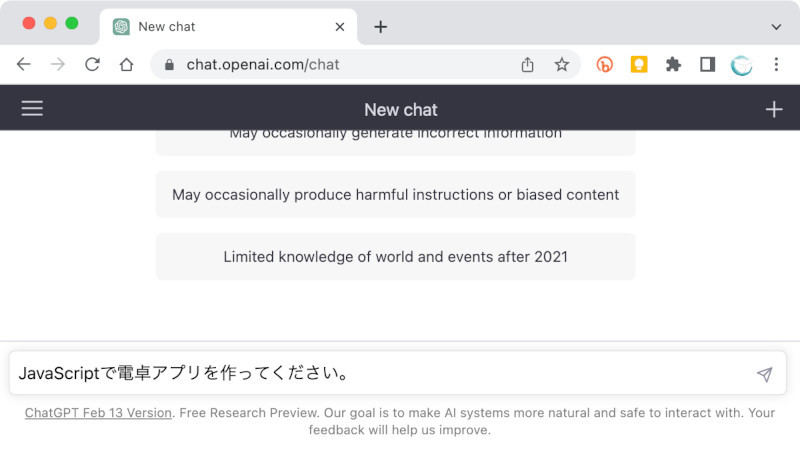Close the New chat tab

click(341, 27)
